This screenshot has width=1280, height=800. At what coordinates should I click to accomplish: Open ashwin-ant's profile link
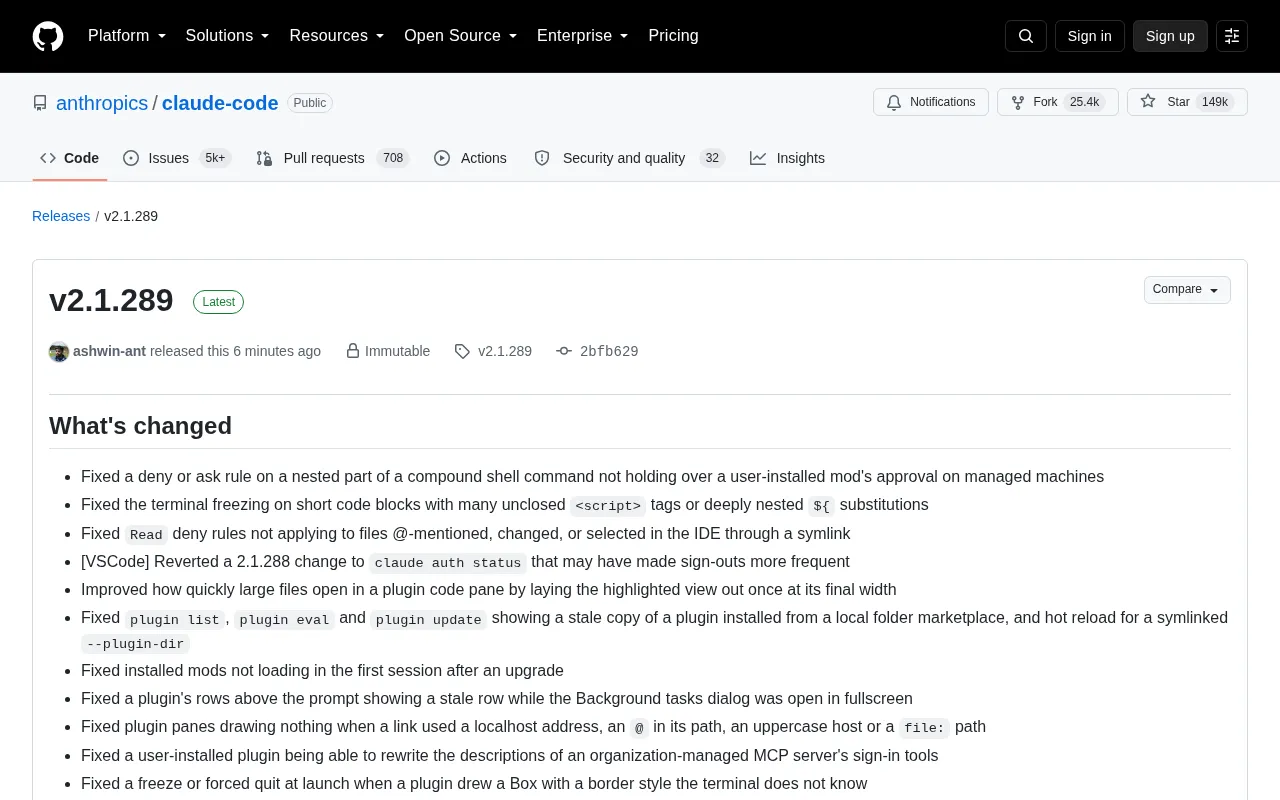(110, 351)
